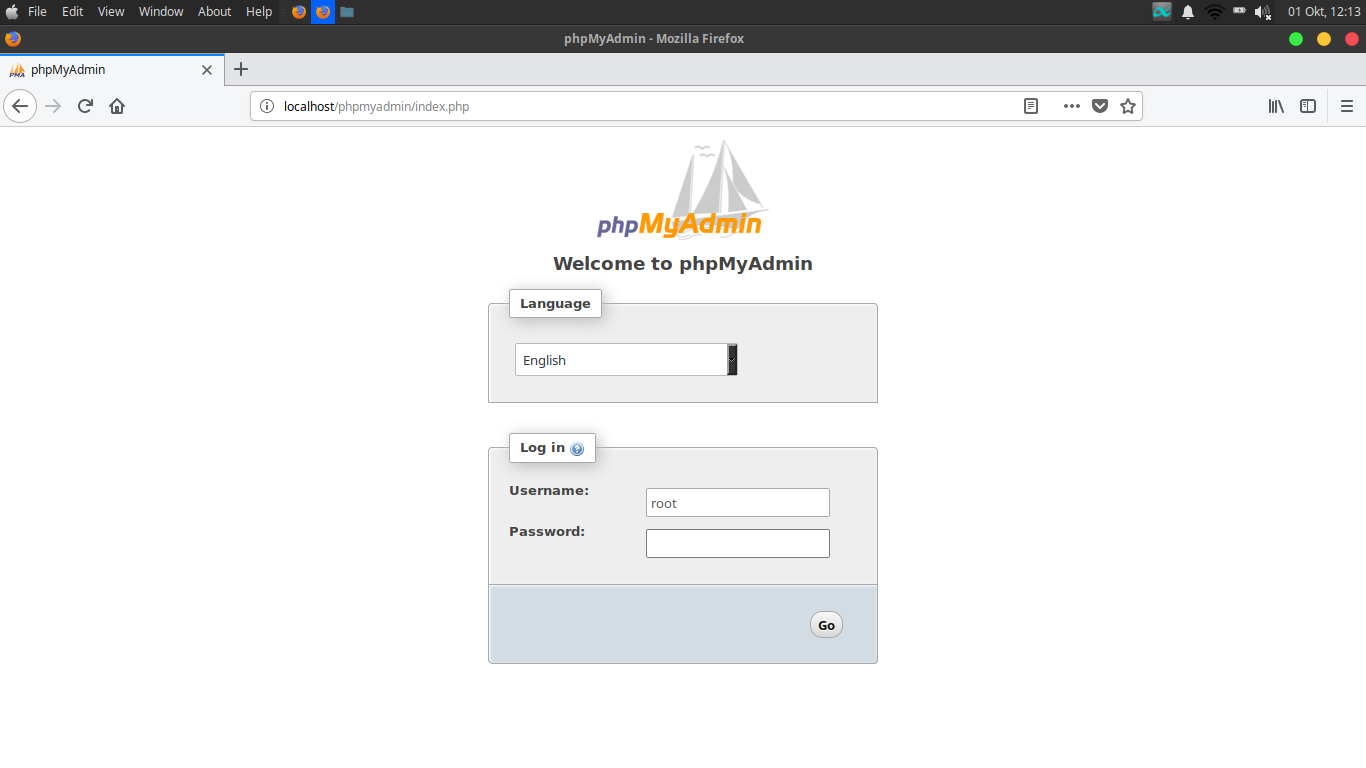Reload the current page
Viewport: 1366px width, 768px height.
click(x=85, y=106)
